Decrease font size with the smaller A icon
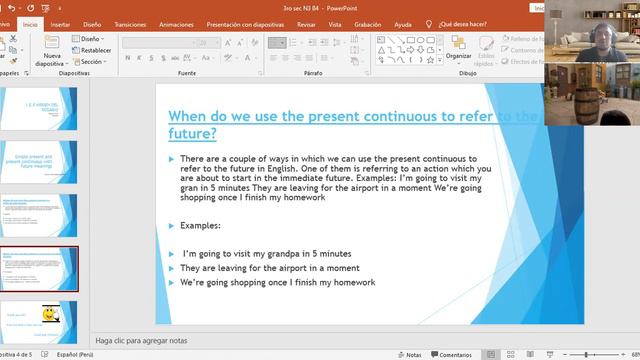Viewport: 640px width, 360px height. click(240, 42)
